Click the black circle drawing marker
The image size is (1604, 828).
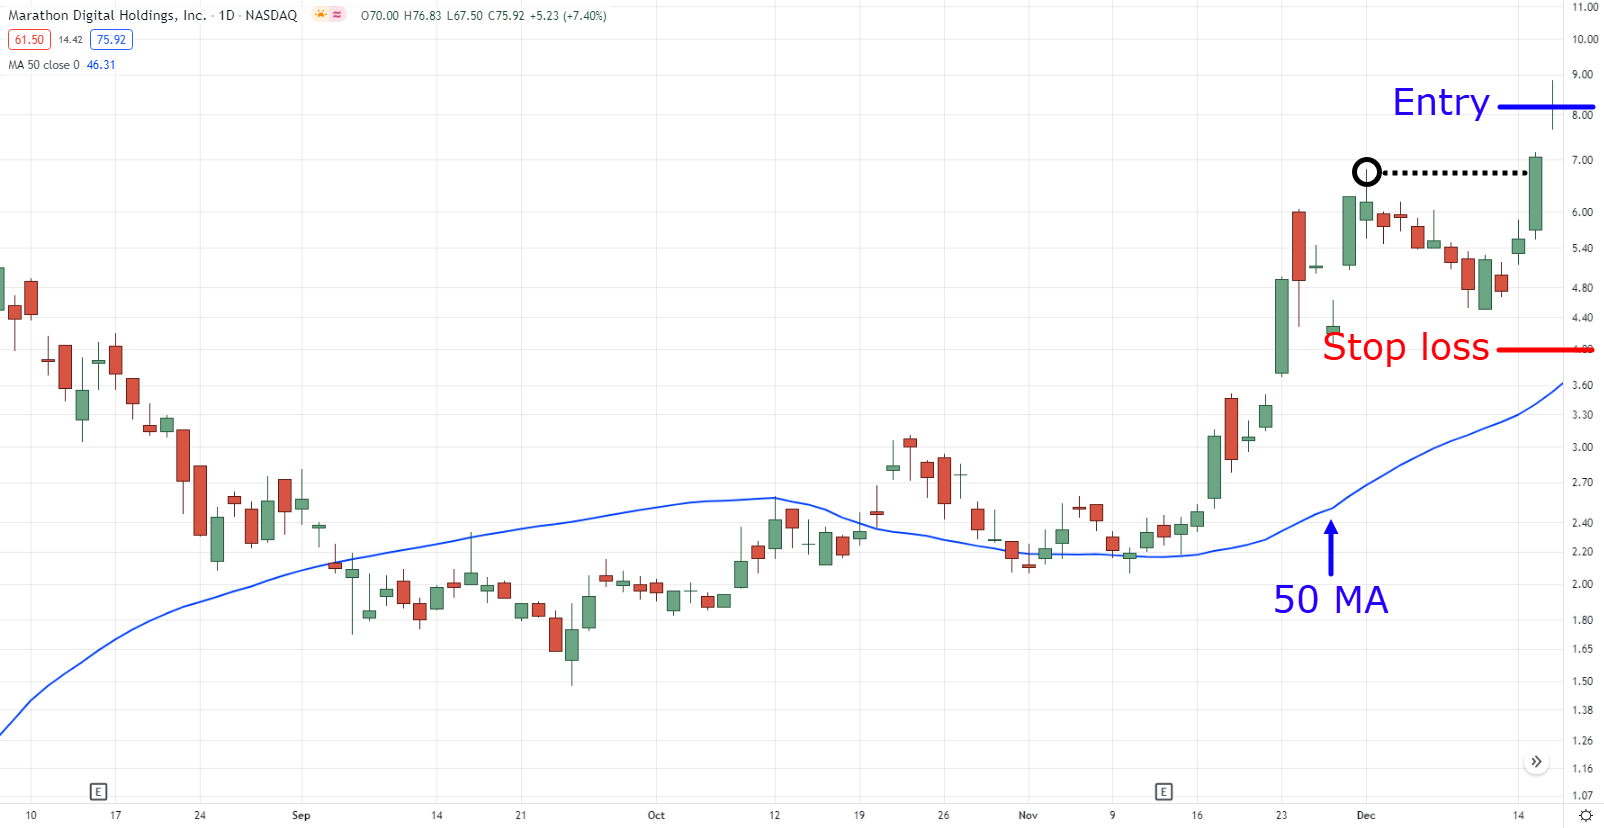(x=1367, y=172)
